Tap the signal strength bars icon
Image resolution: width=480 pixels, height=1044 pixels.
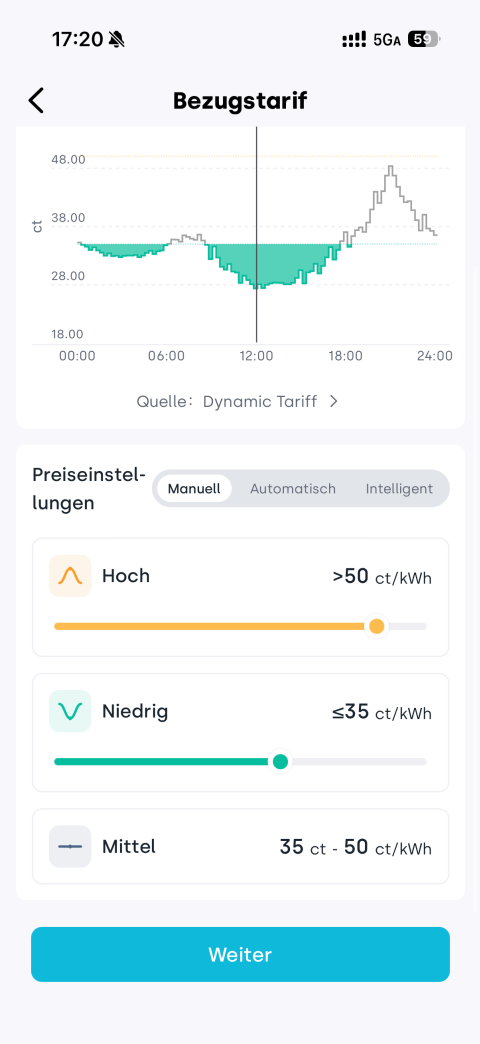click(x=354, y=40)
